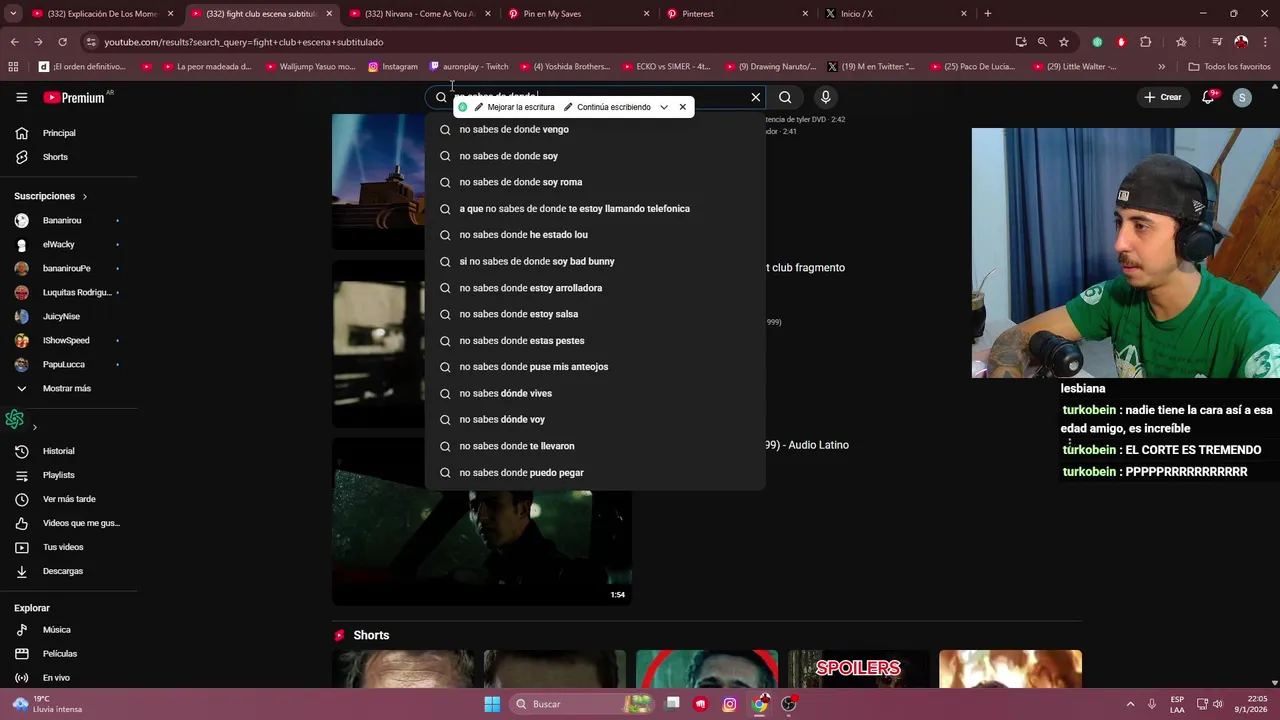
Task: Open a new browser tab
Action: click(988, 14)
